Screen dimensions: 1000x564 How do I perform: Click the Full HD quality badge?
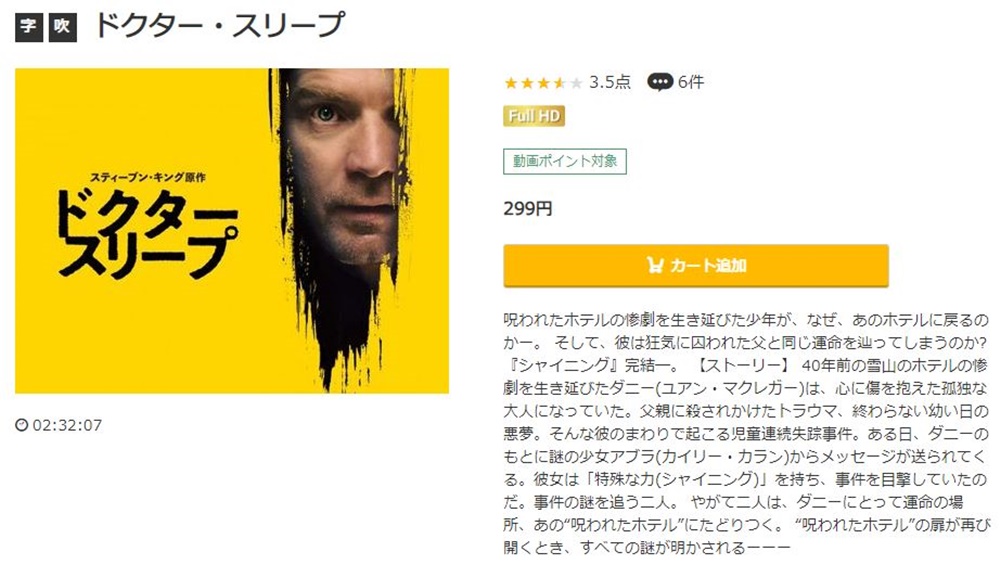pos(534,115)
